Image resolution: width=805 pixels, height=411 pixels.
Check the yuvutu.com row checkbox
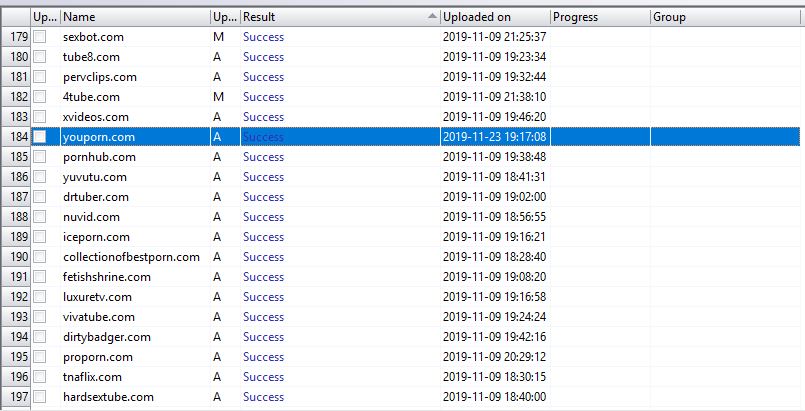coord(40,177)
